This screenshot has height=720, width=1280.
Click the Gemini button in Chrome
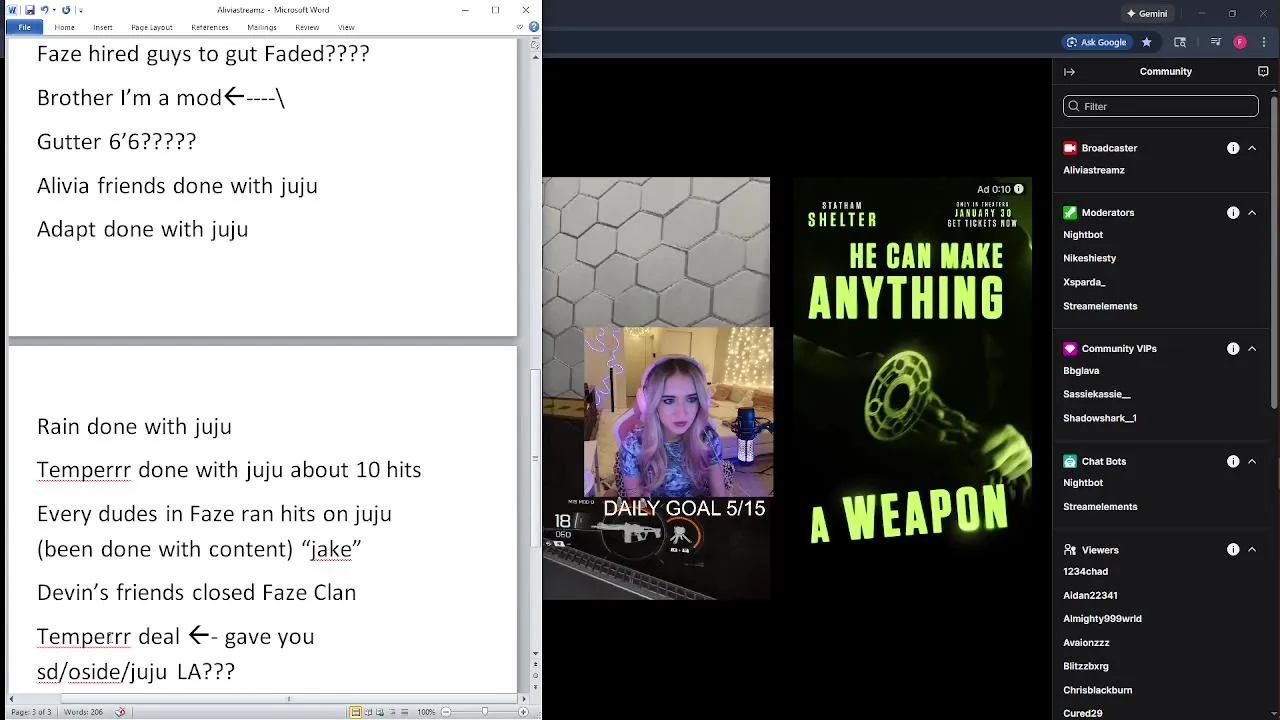point(1146,13)
